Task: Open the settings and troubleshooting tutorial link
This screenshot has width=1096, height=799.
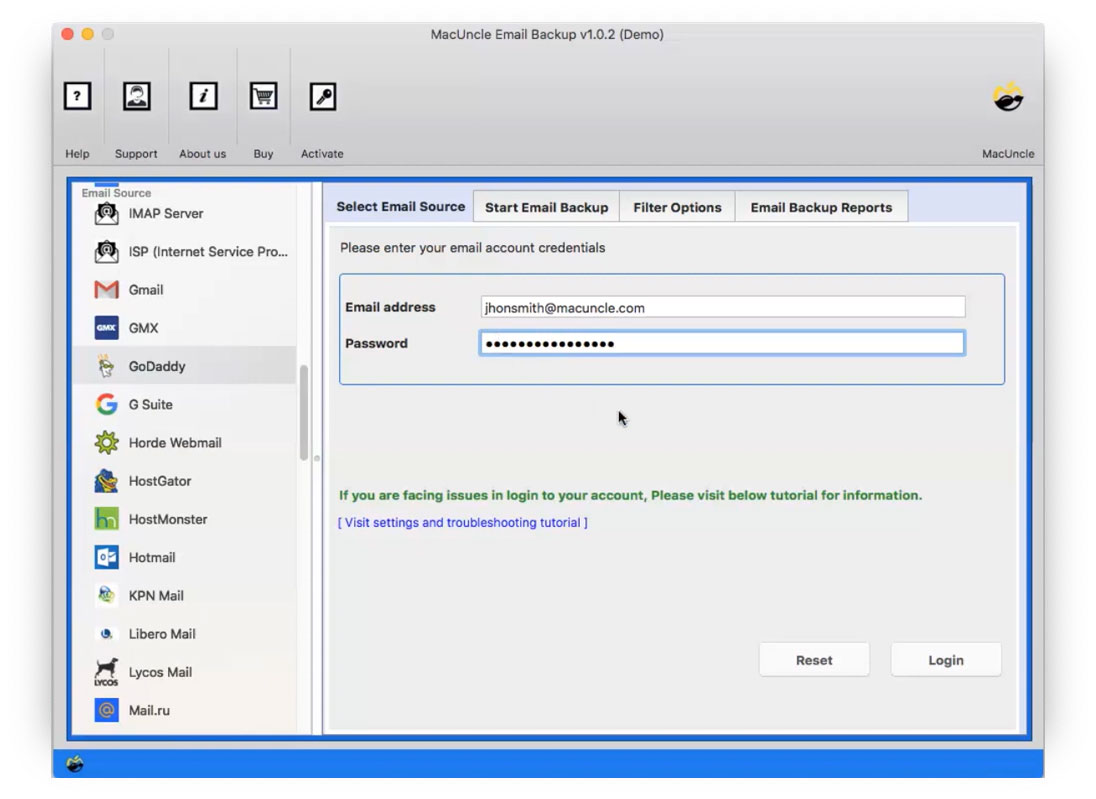Action: tap(463, 523)
